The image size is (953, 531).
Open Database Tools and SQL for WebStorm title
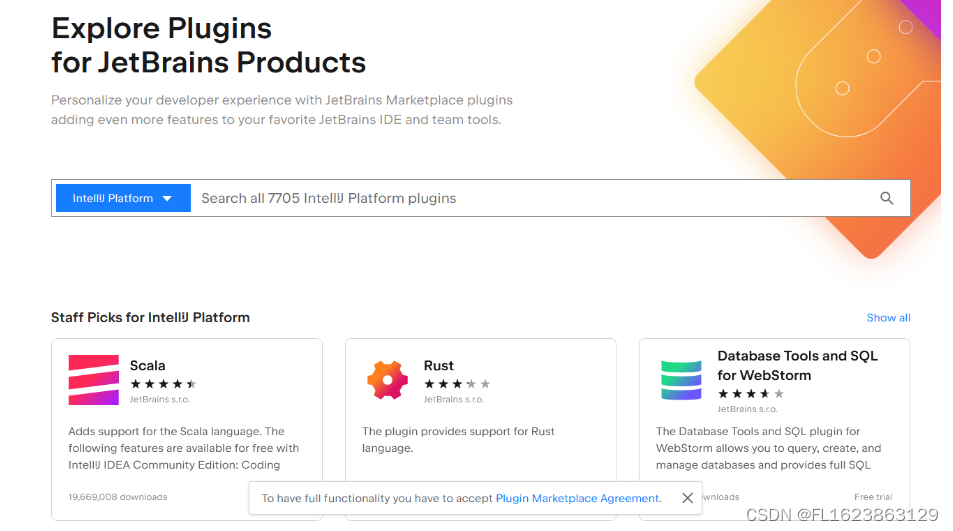click(797, 365)
